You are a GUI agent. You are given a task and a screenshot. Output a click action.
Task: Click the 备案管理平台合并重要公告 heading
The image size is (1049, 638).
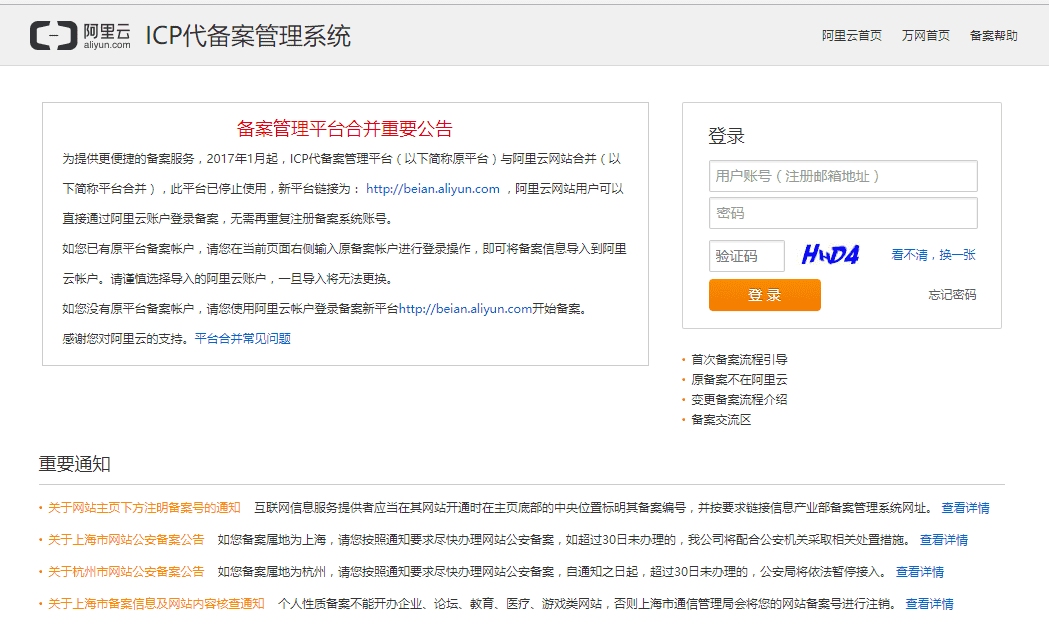click(345, 129)
